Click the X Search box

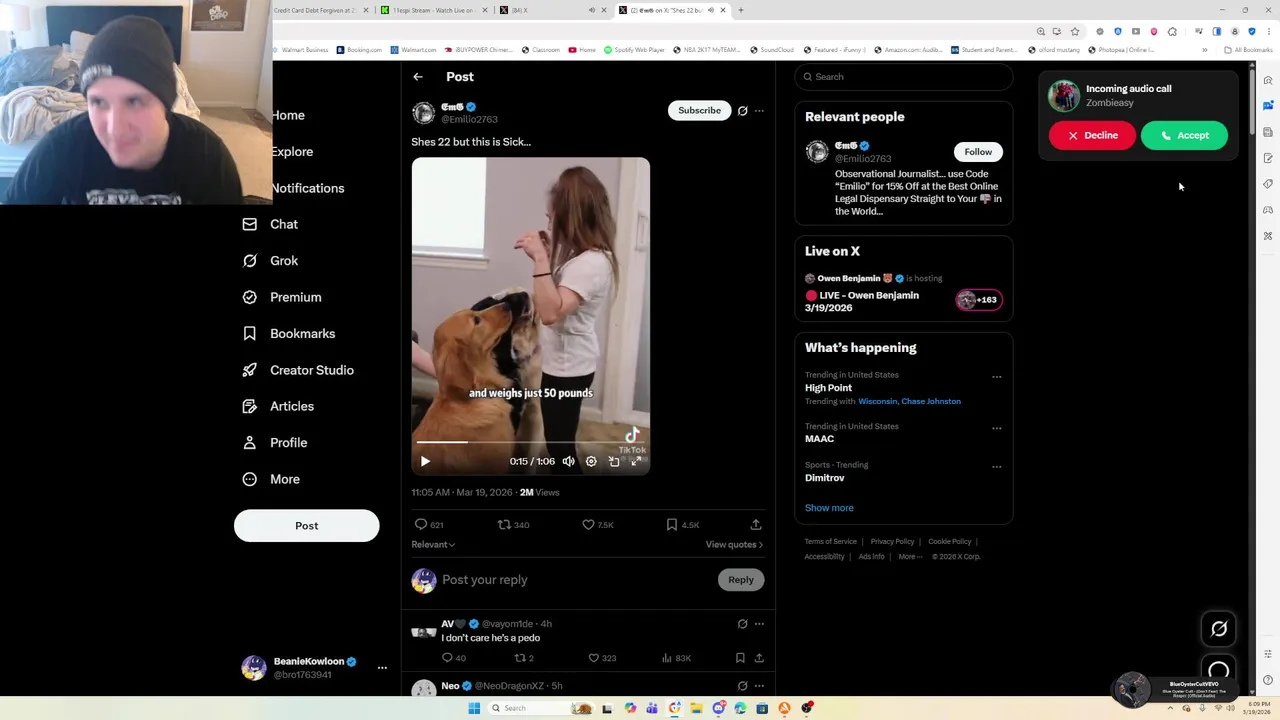(x=904, y=77)
